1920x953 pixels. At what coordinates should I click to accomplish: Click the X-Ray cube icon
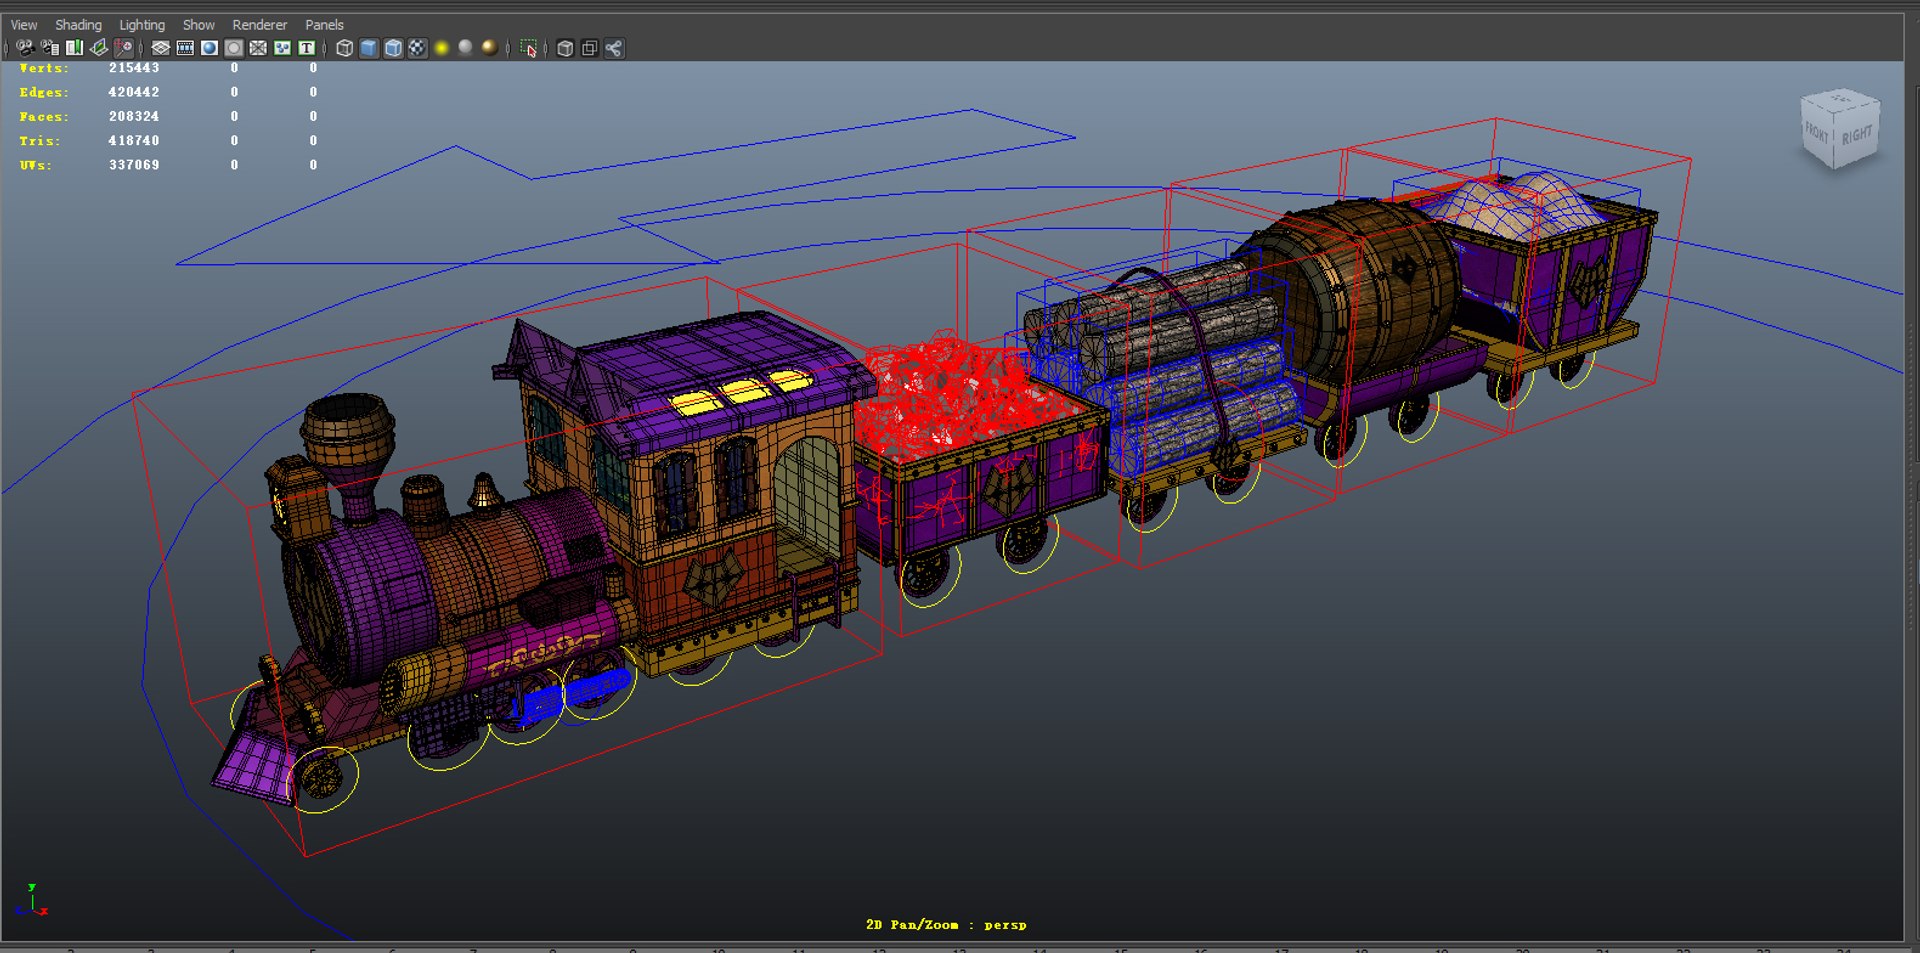pyautogui.click(x=565, y=48)
